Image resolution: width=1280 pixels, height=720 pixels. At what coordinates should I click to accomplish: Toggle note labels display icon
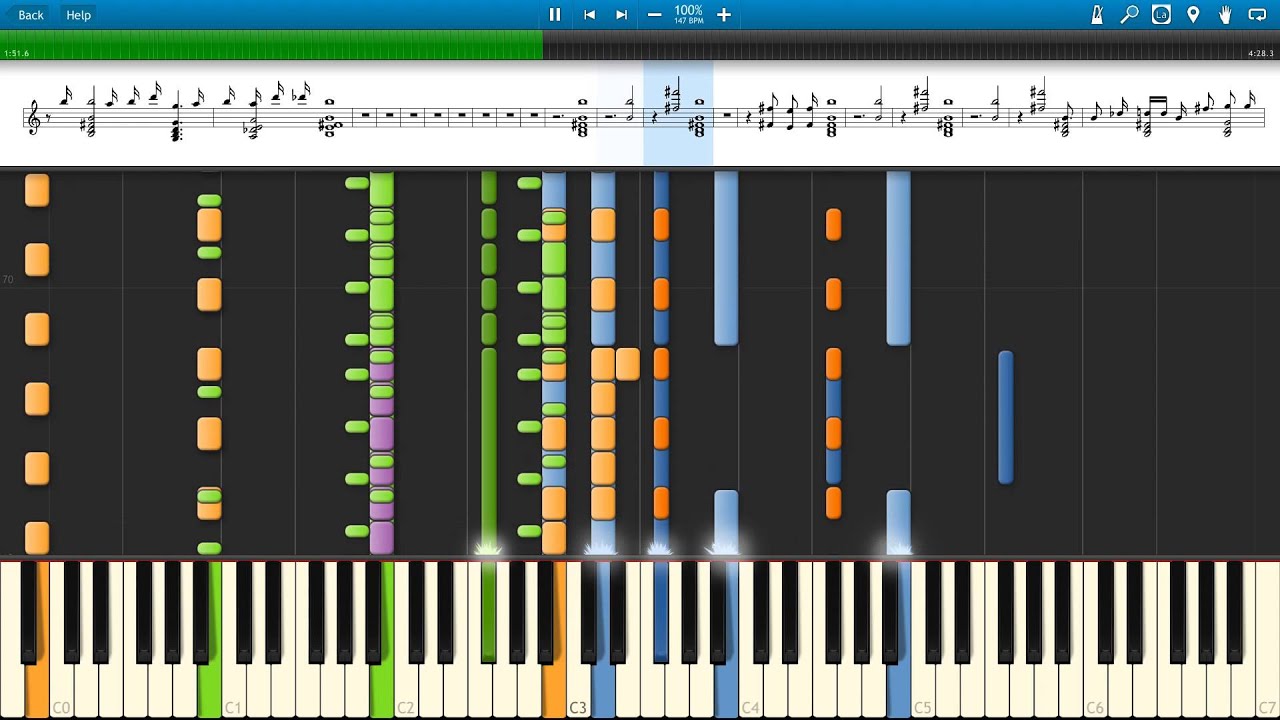[1161, 15]
